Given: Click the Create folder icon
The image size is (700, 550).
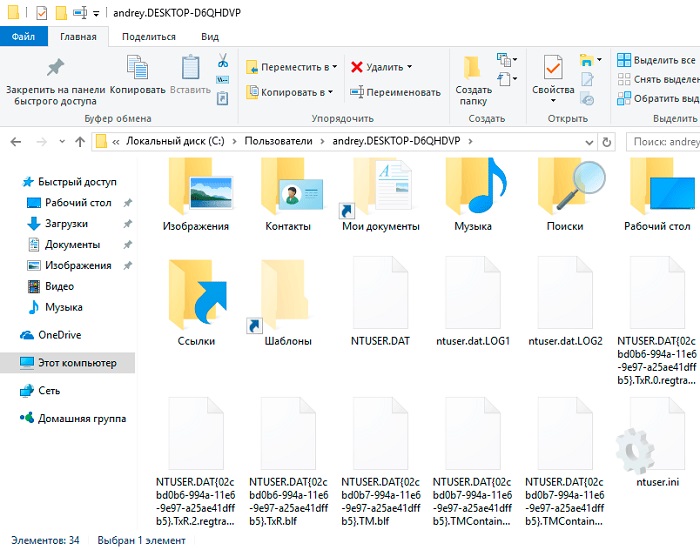Looking at the screenshot, I should (x=474, y=68).
